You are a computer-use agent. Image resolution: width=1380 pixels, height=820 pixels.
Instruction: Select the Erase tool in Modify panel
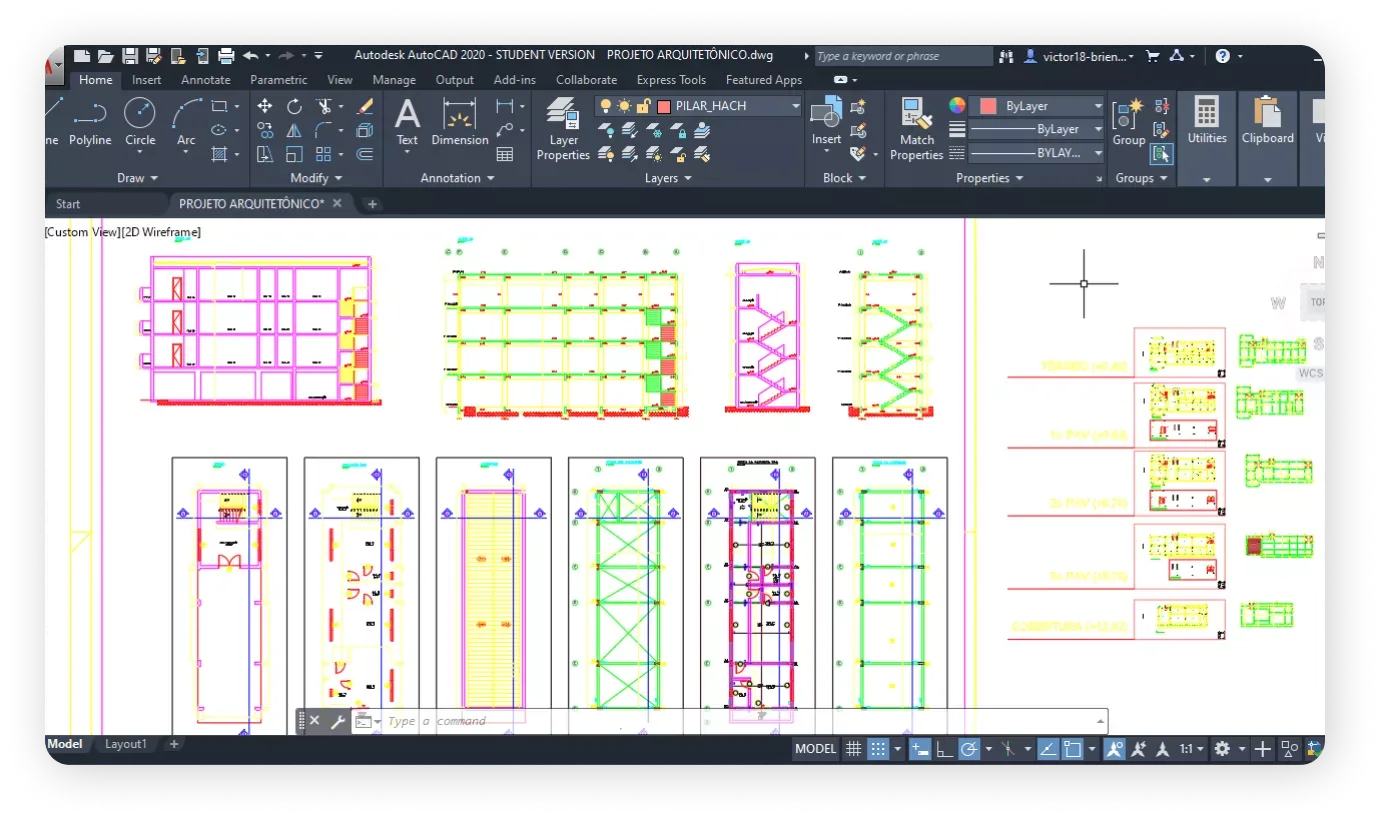point(365,106)
